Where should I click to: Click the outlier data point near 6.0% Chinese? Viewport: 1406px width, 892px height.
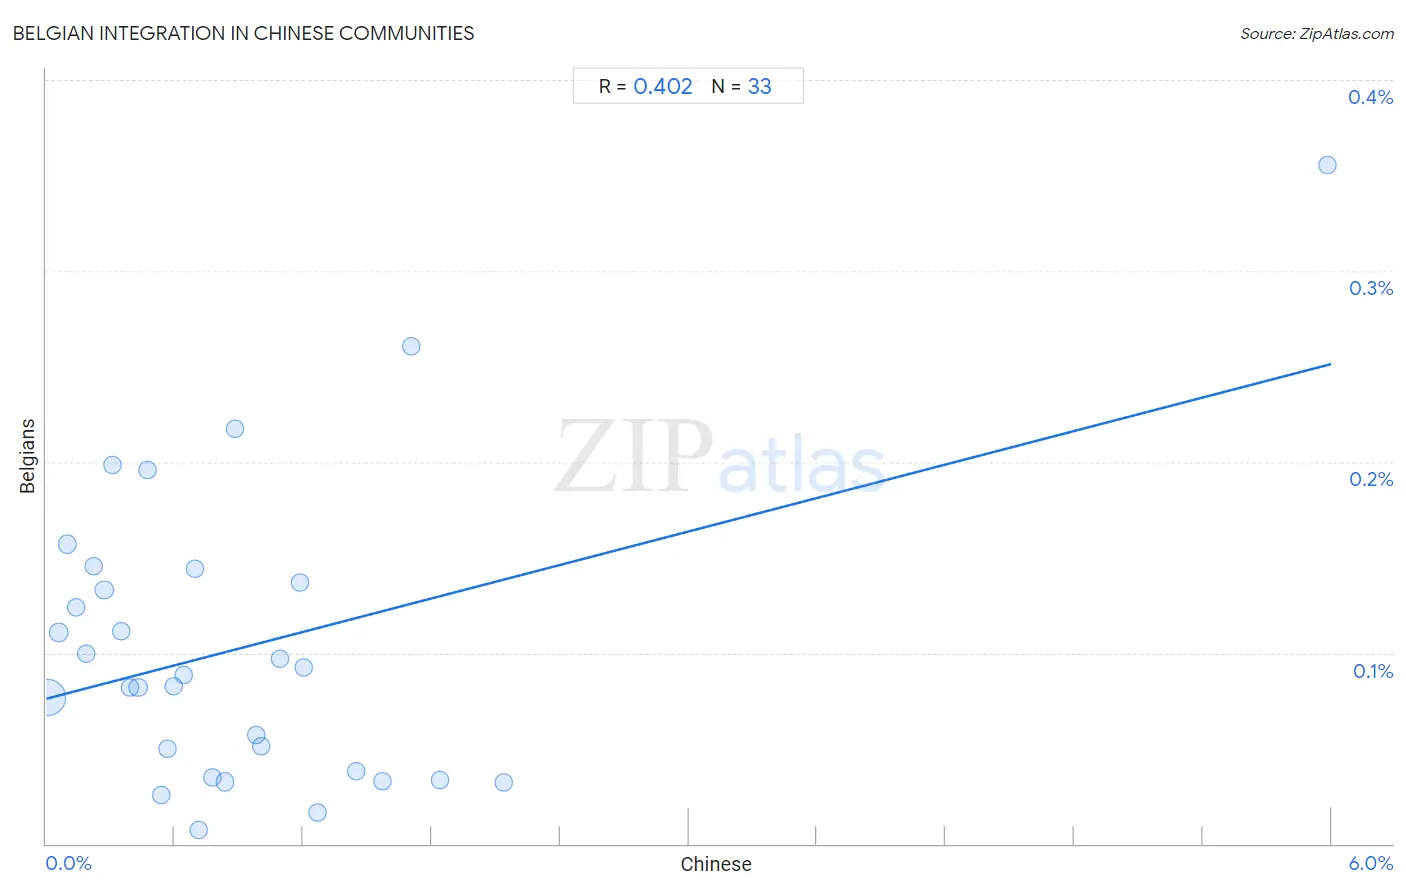pos(1327,165)
